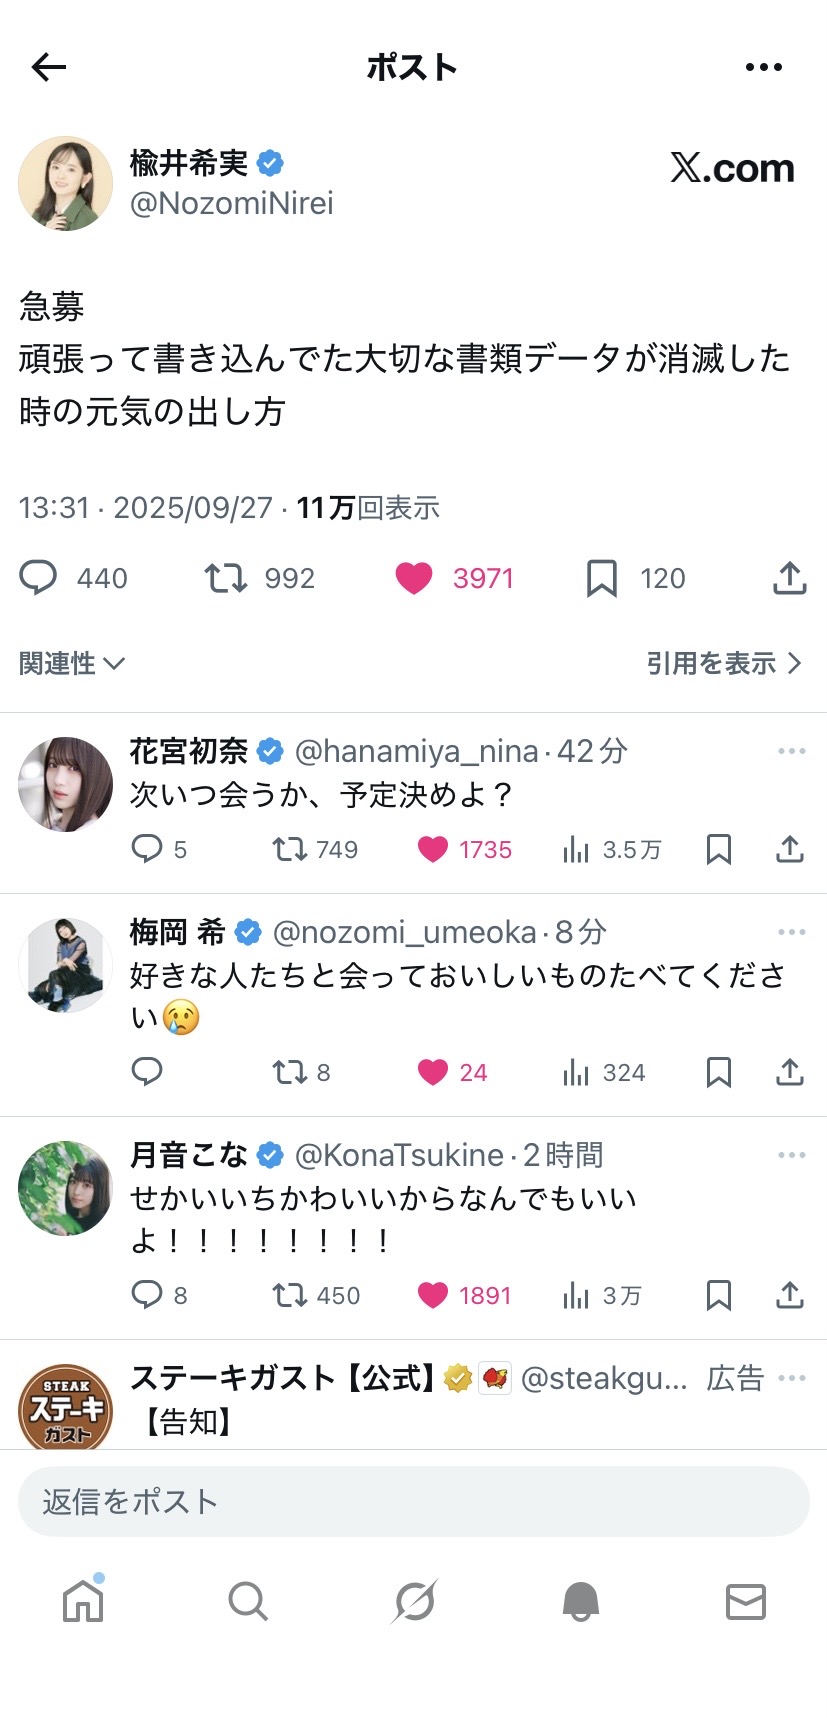Unlike the main post with 3971 likes
827x1718 pixels.
414,578
